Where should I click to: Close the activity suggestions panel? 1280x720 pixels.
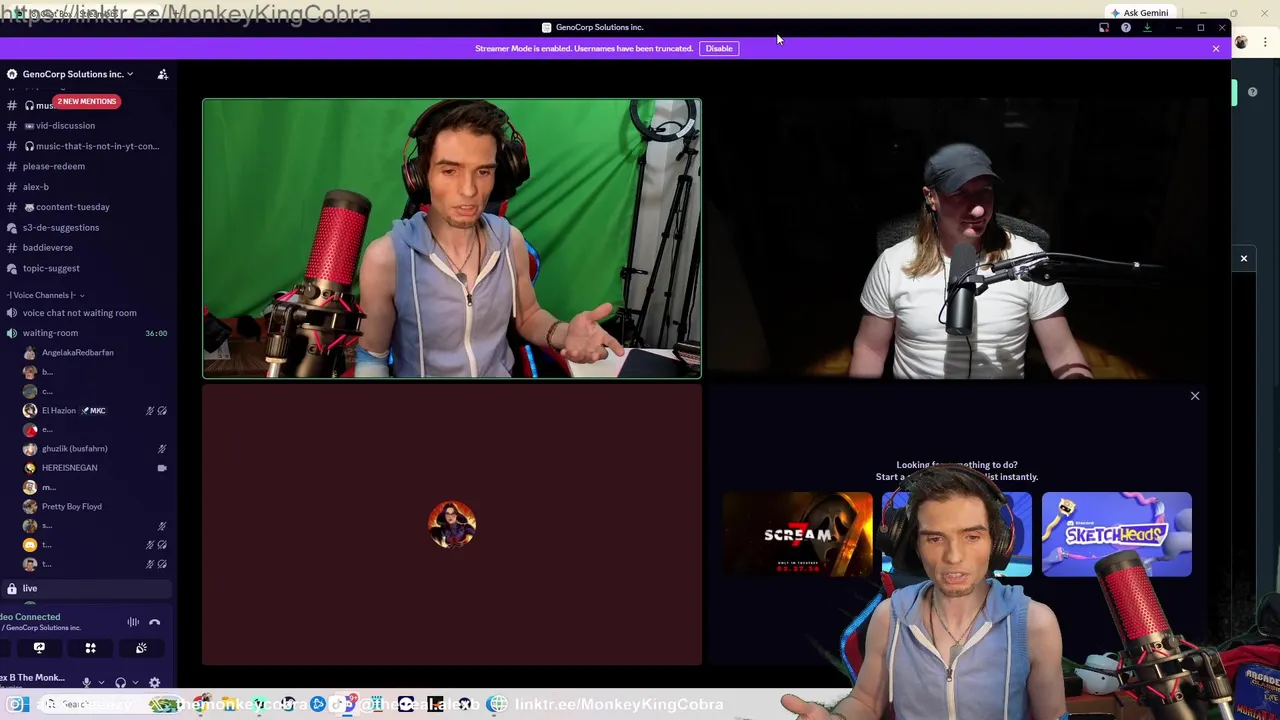click(1195, 396)
